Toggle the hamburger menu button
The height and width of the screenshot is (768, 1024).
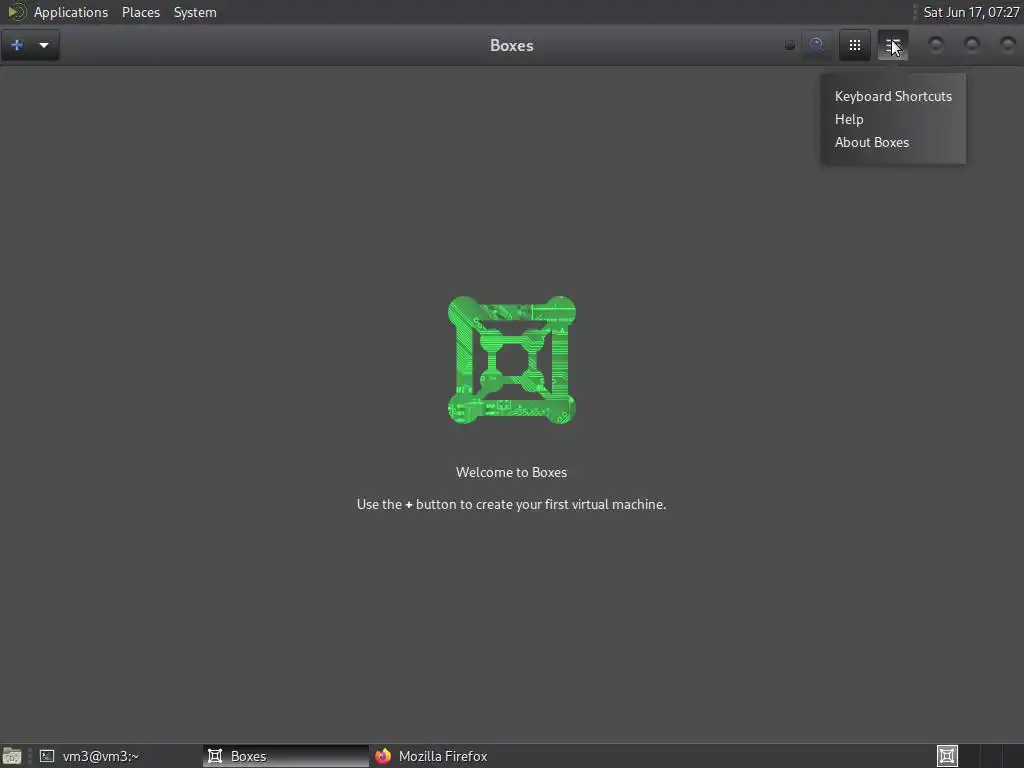pos(892,45)
